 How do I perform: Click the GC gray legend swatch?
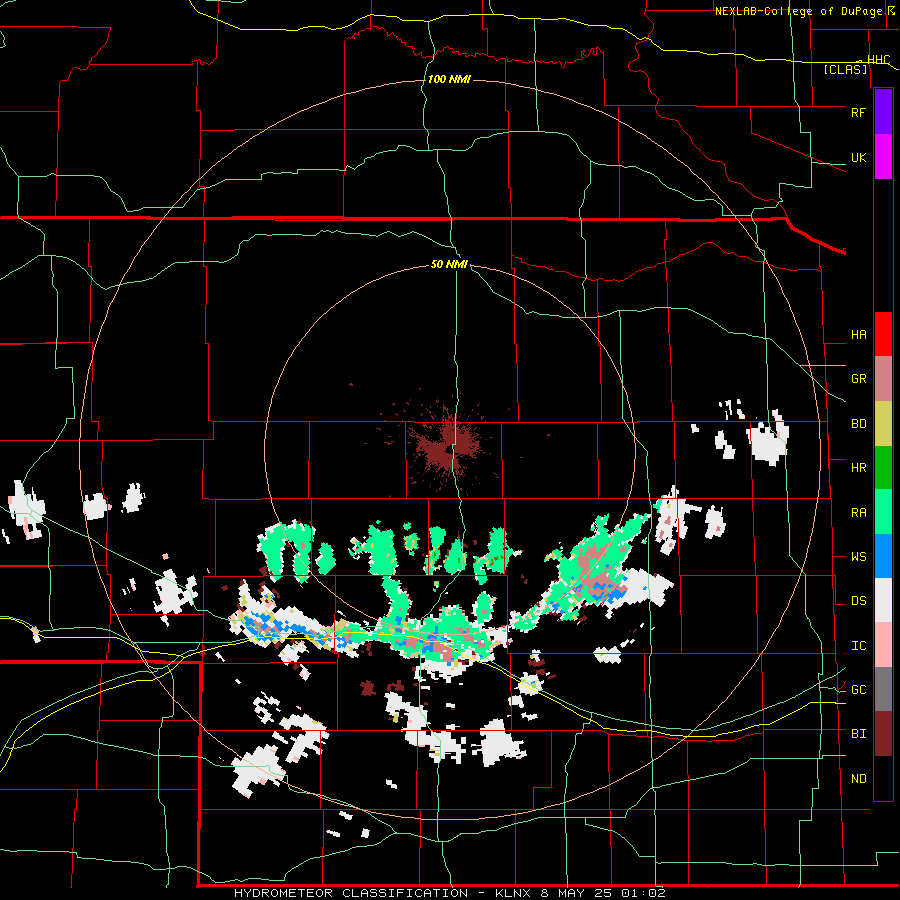click(883, 689)
